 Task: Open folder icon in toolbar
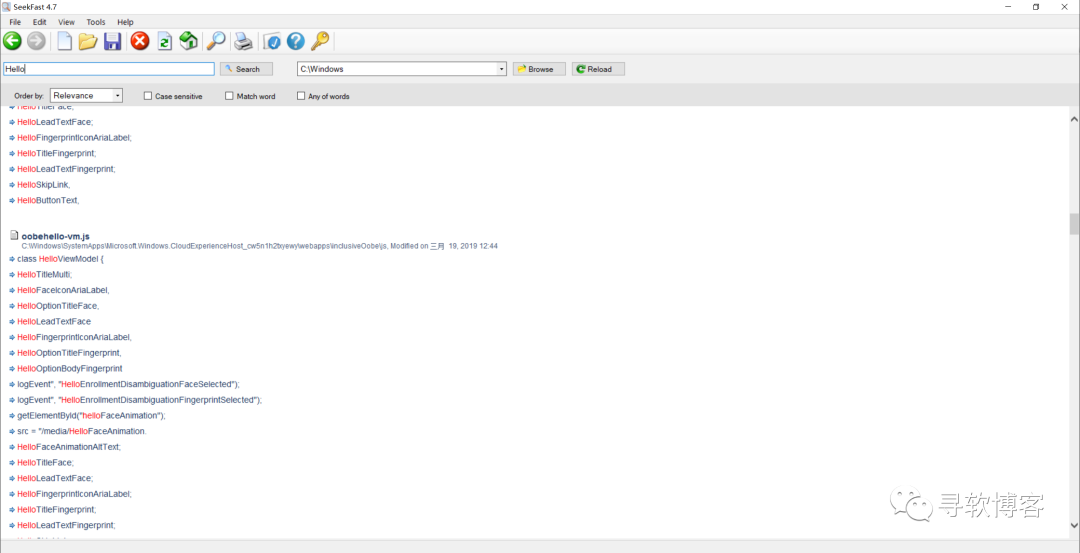click(x=87, y=41)
